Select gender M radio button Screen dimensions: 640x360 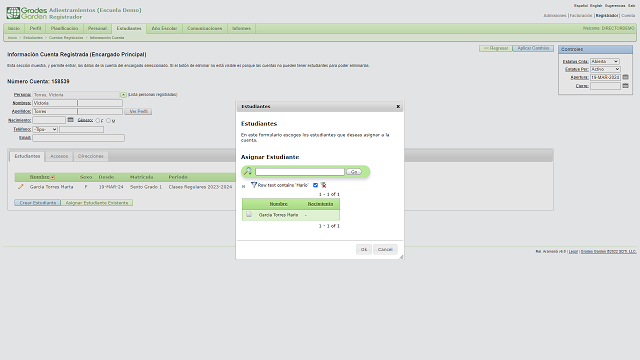[x=108, y=120]
